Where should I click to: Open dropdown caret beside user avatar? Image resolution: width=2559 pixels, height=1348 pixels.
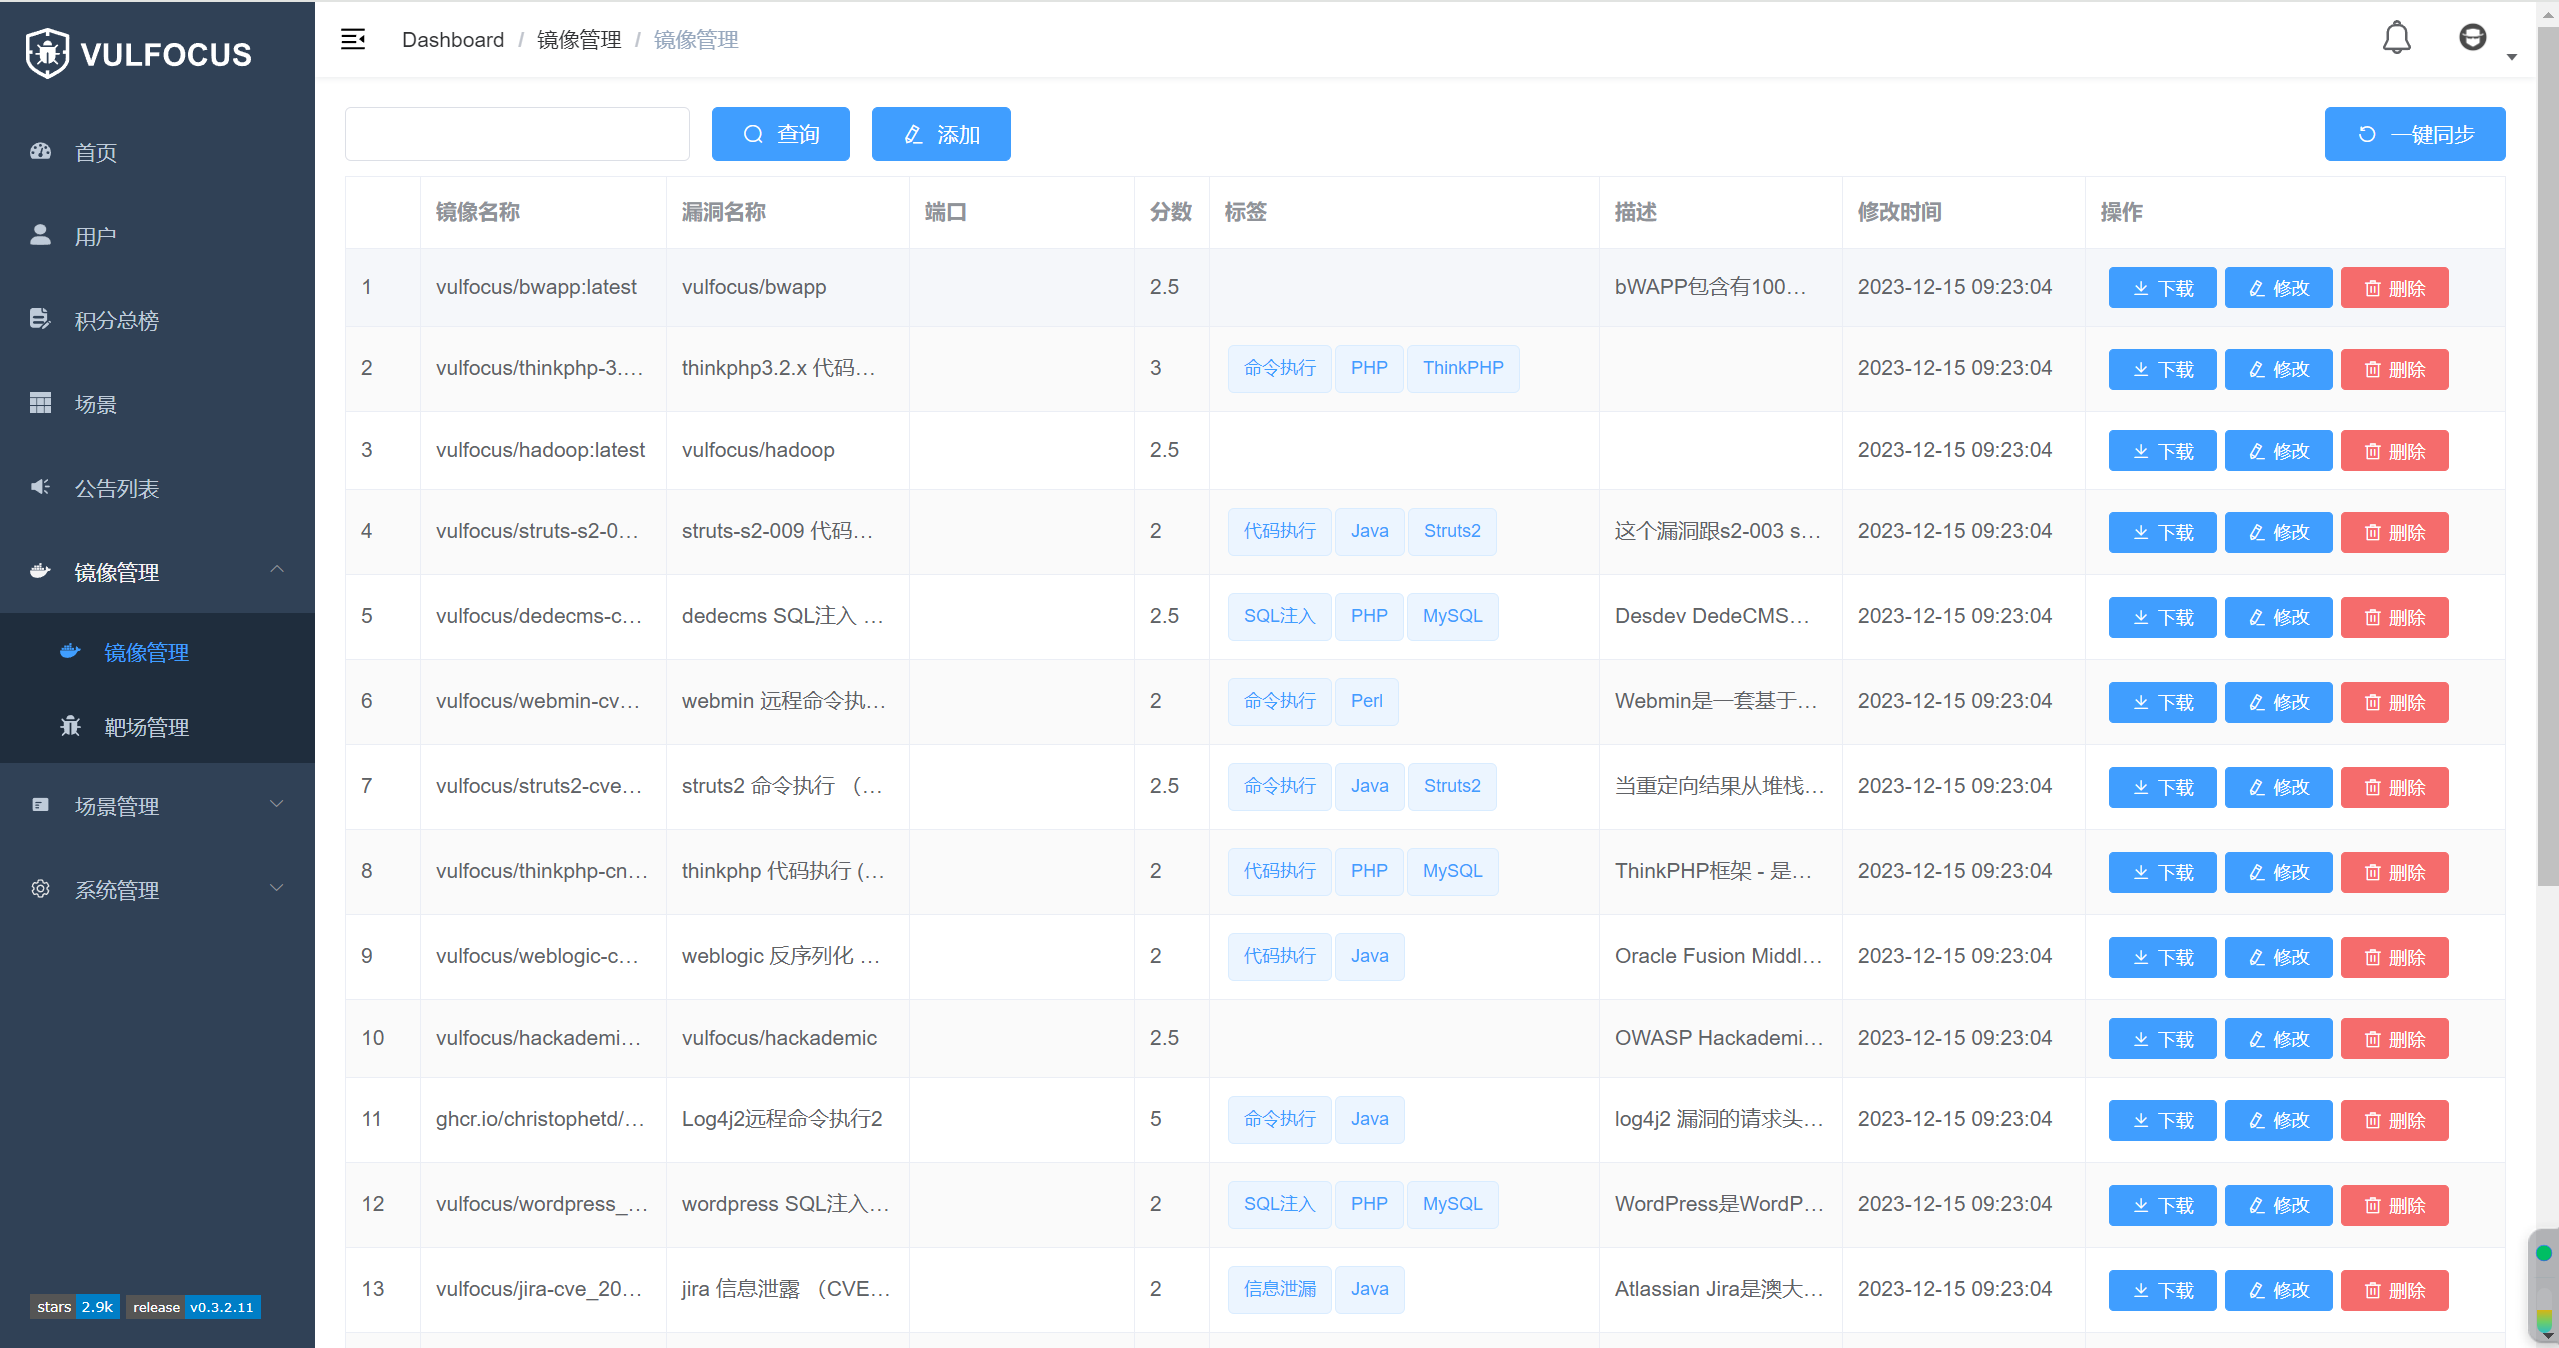point(2511,58)
